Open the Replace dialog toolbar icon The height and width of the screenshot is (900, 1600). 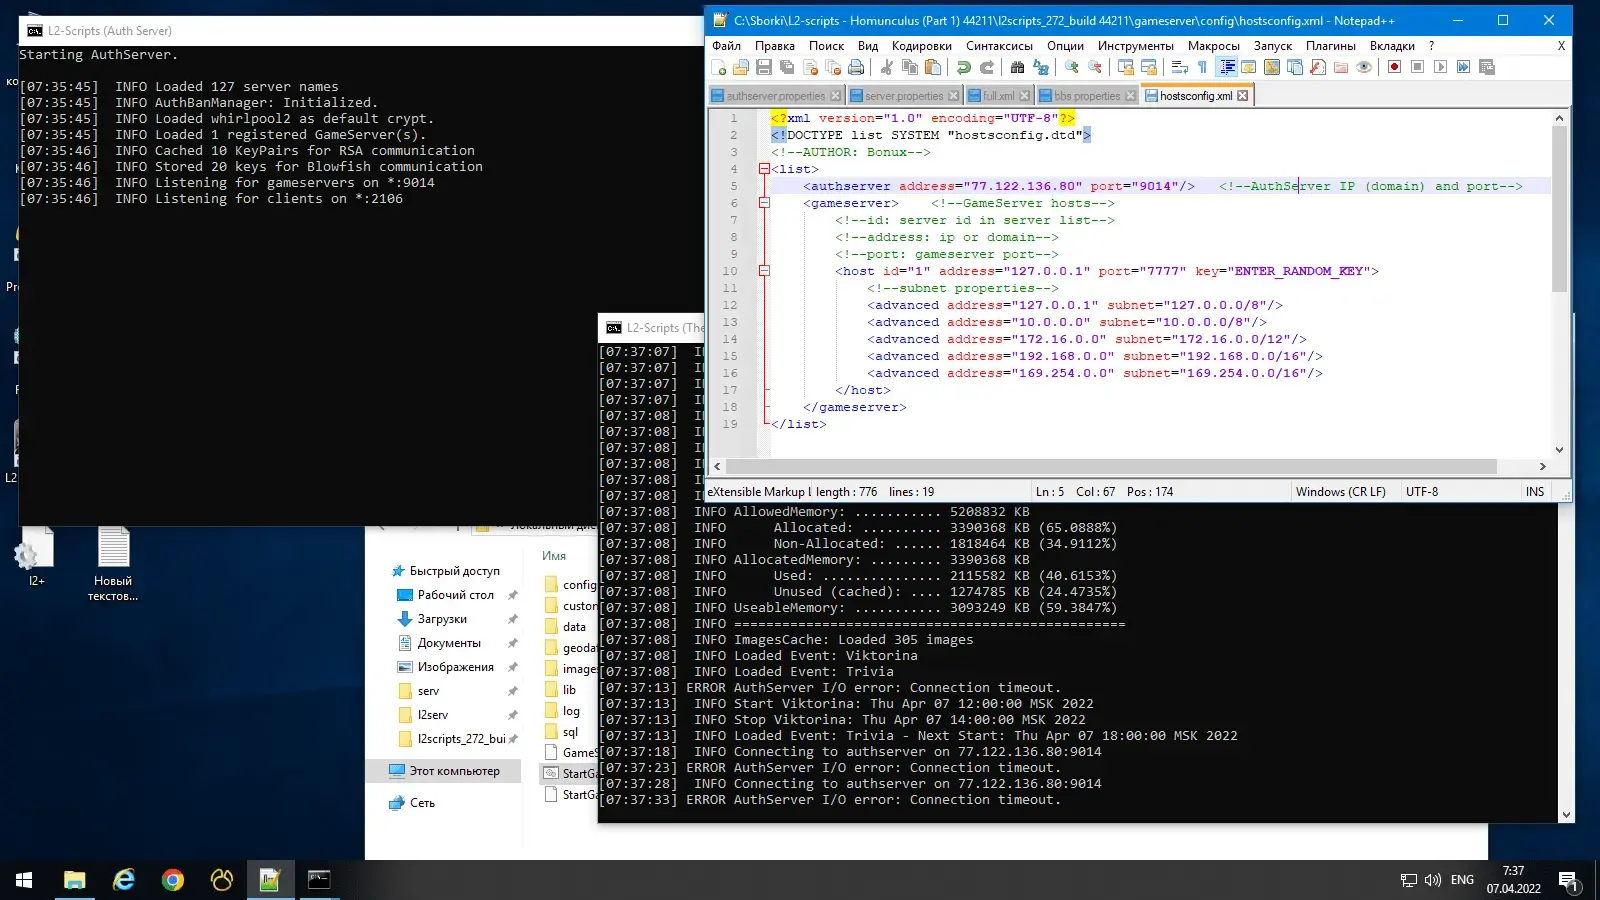[x=1041, y=67]
